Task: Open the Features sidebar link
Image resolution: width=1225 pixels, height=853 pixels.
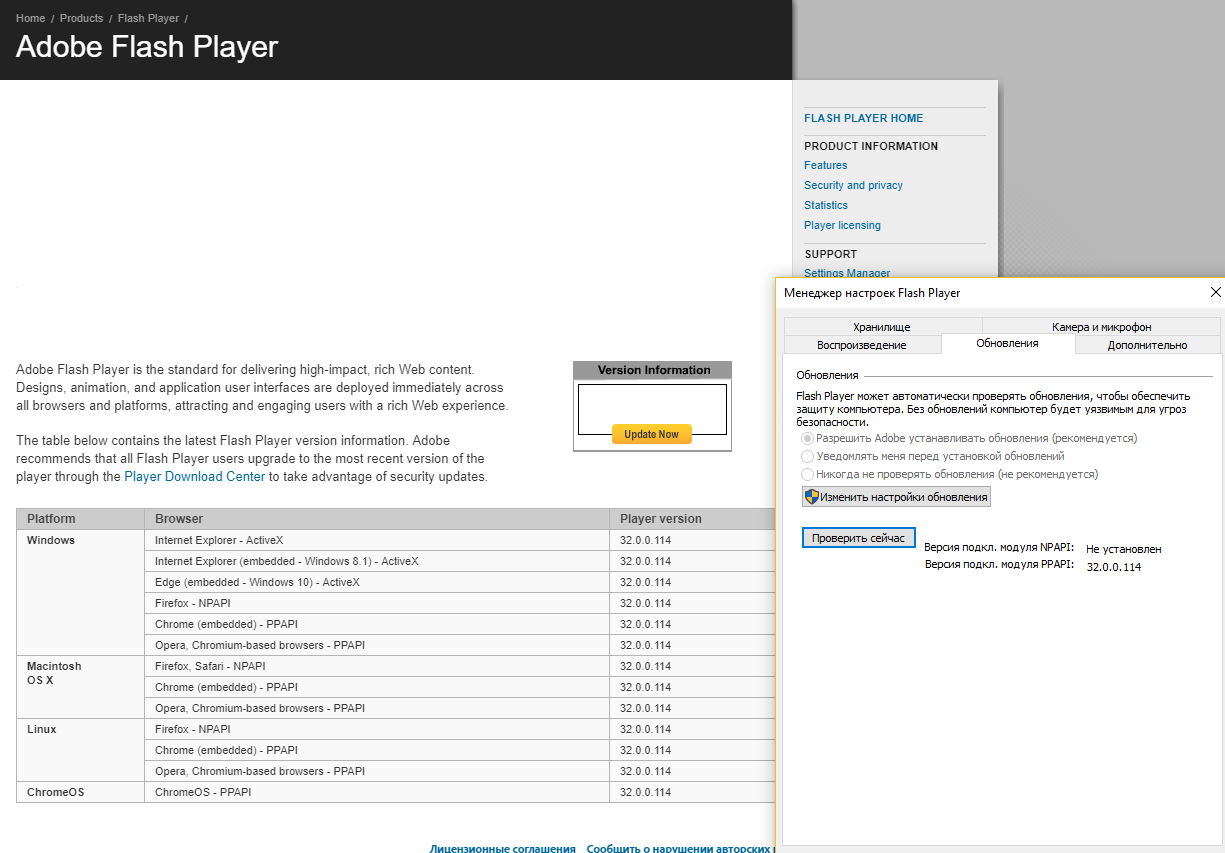Action: (x=826, y=165)
